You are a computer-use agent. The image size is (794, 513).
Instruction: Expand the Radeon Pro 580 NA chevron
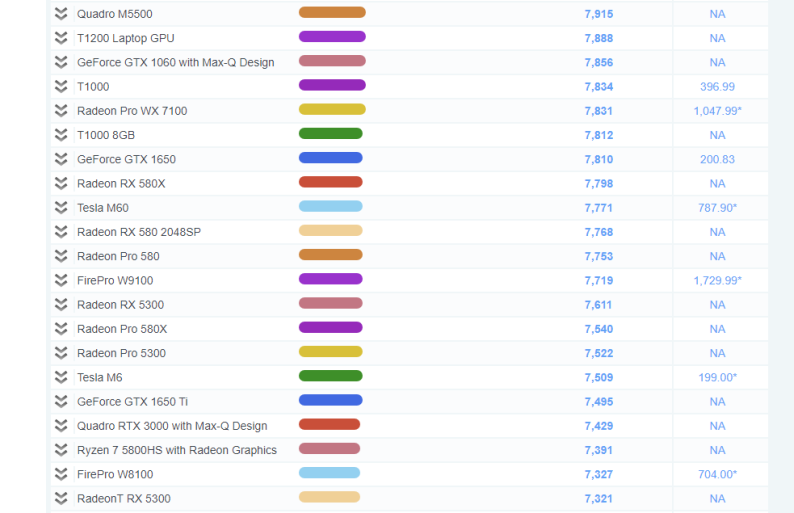point(61,256)
